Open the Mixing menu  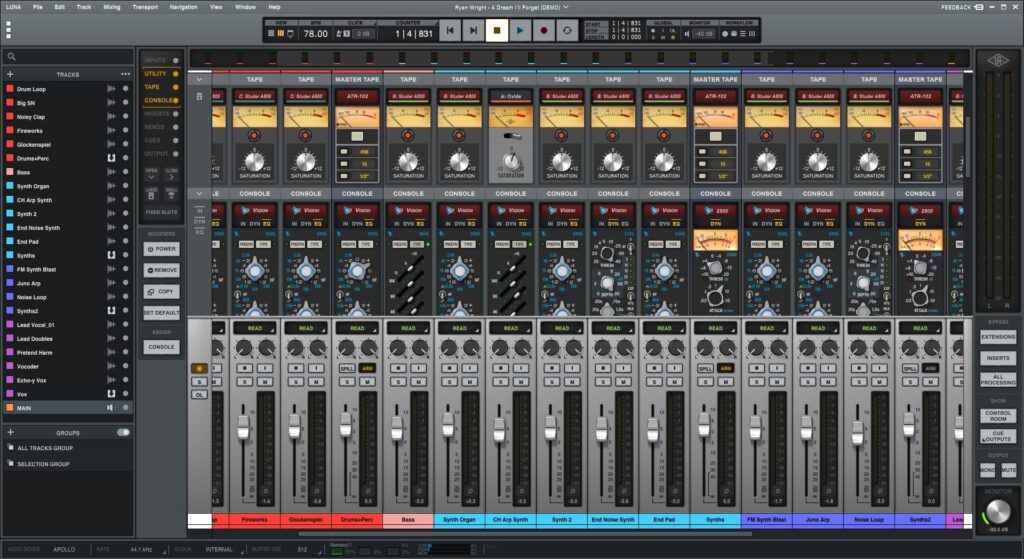coord(112,7)
